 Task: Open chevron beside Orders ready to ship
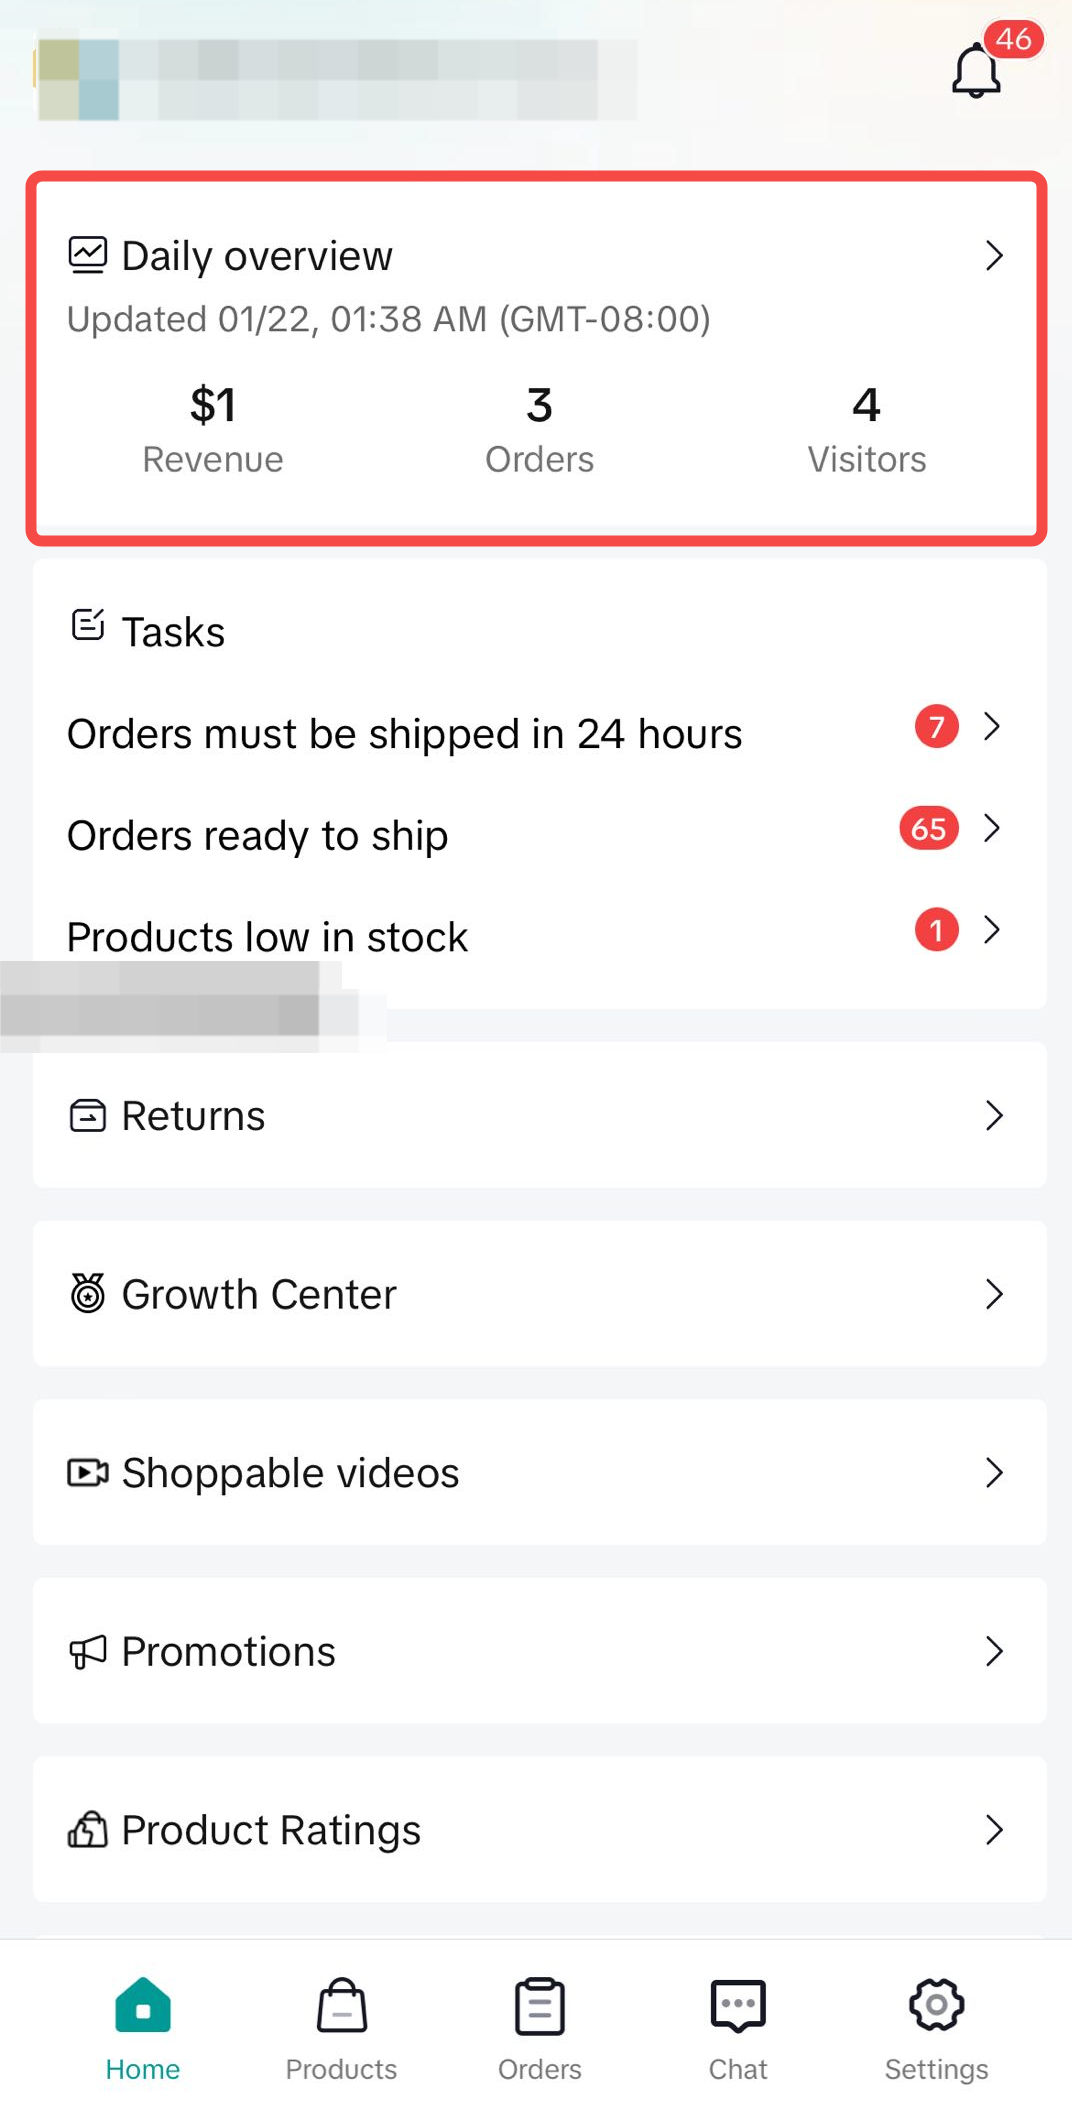991,828
